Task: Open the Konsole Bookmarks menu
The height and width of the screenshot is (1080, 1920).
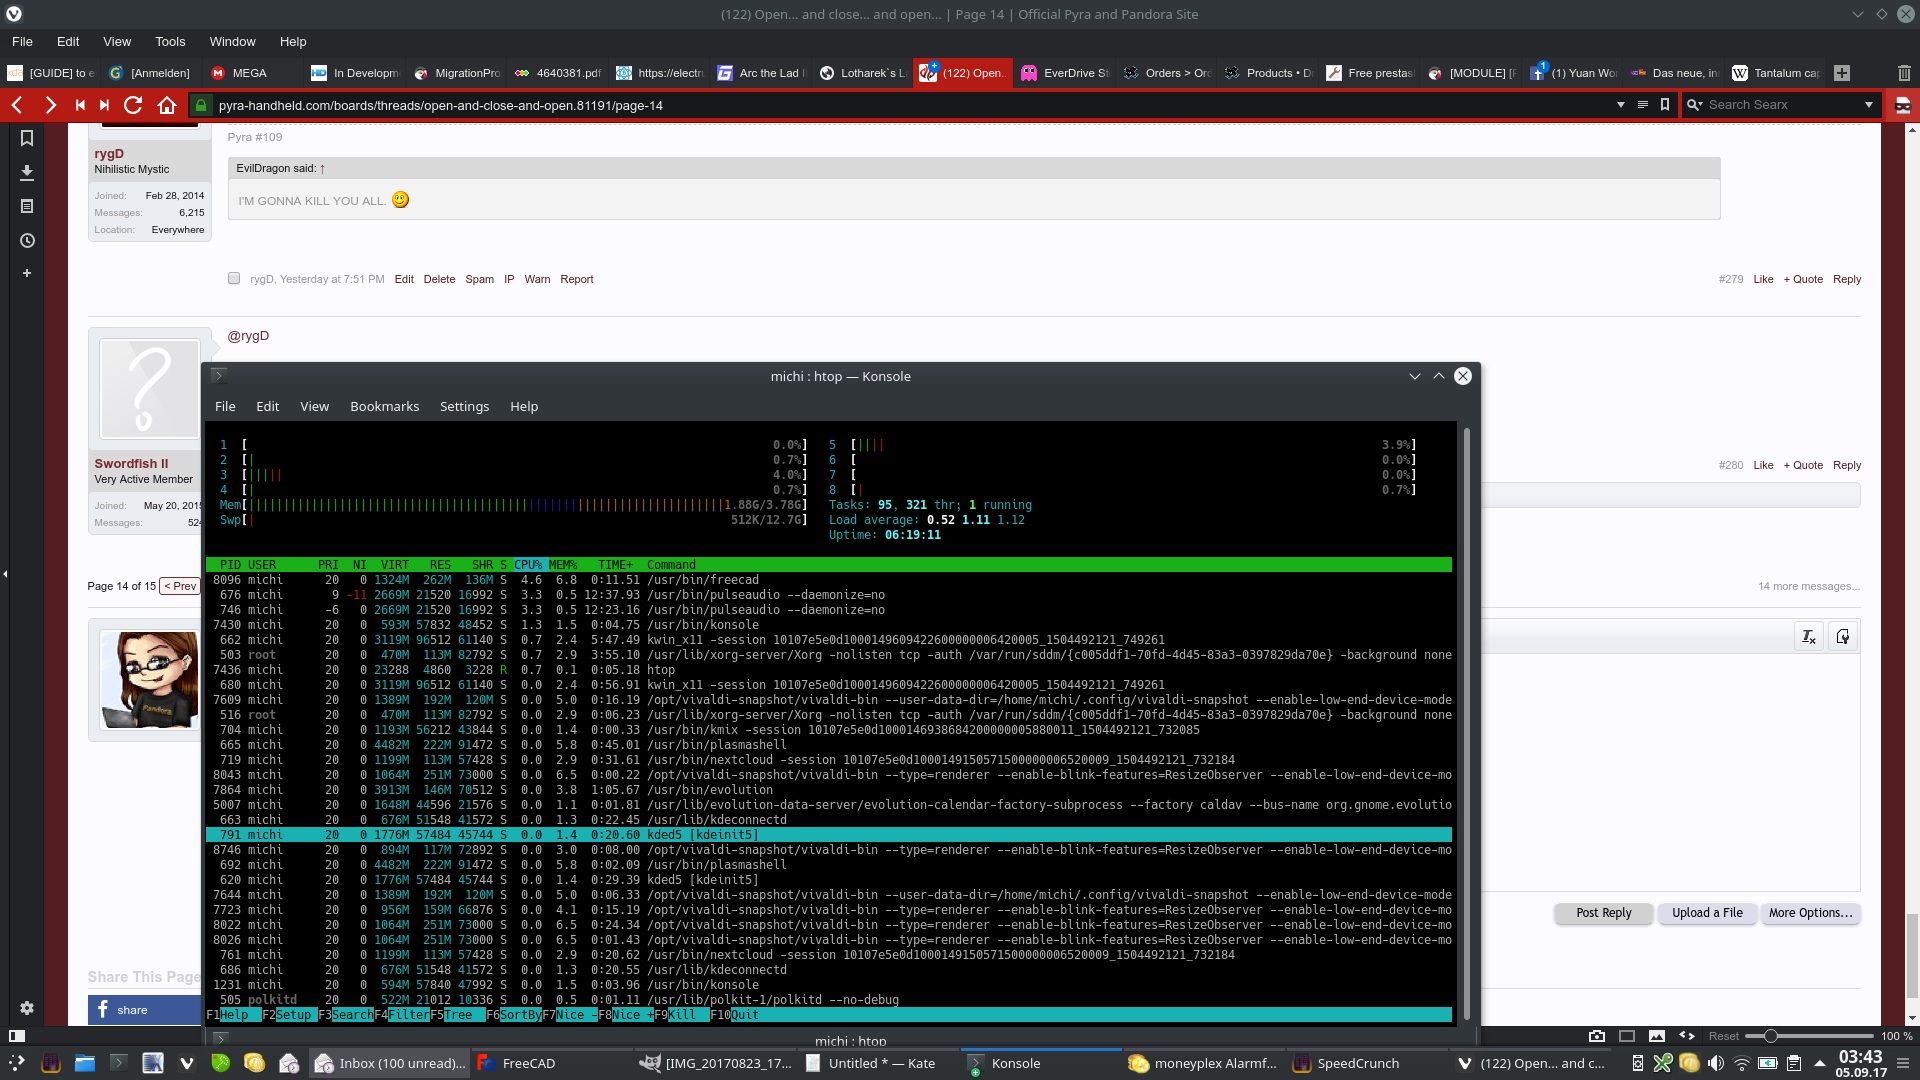Action: pos(384,406)
